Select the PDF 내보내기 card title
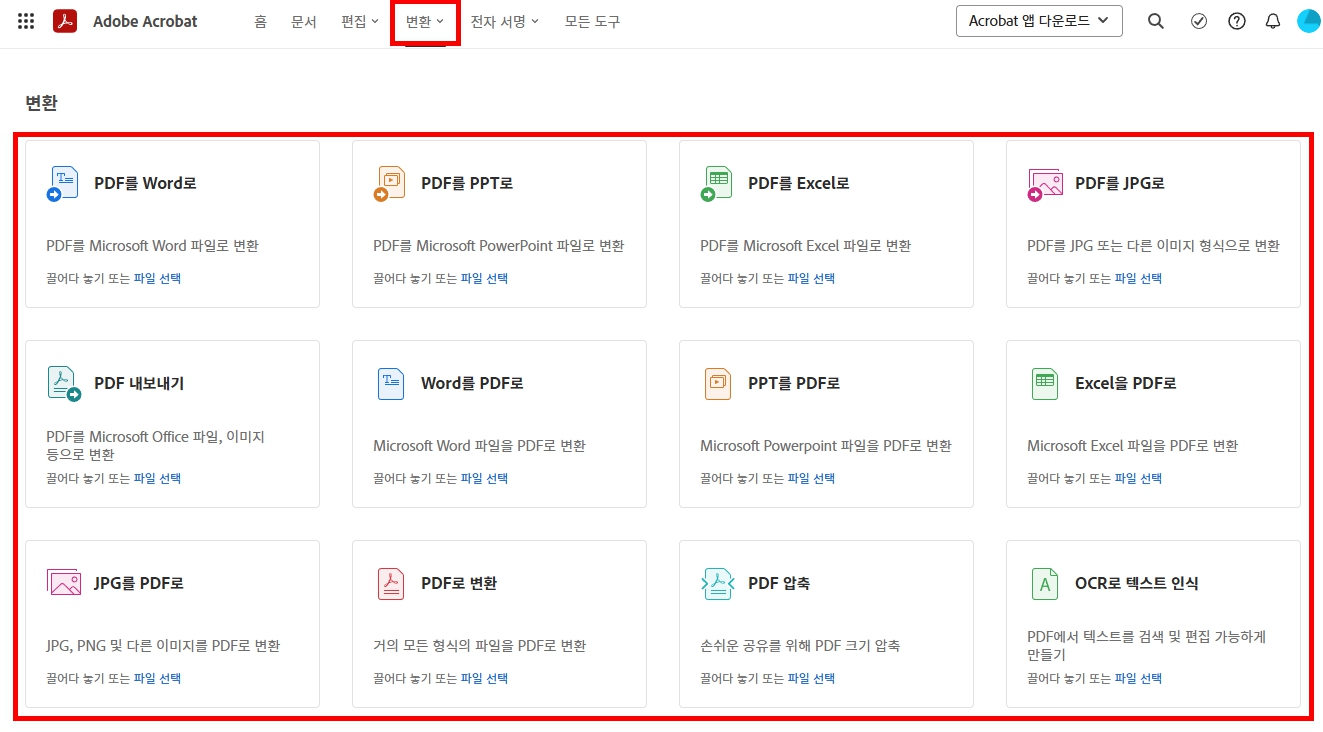The height and width of the screenshot is (732, 1323). tap(139, 383)
